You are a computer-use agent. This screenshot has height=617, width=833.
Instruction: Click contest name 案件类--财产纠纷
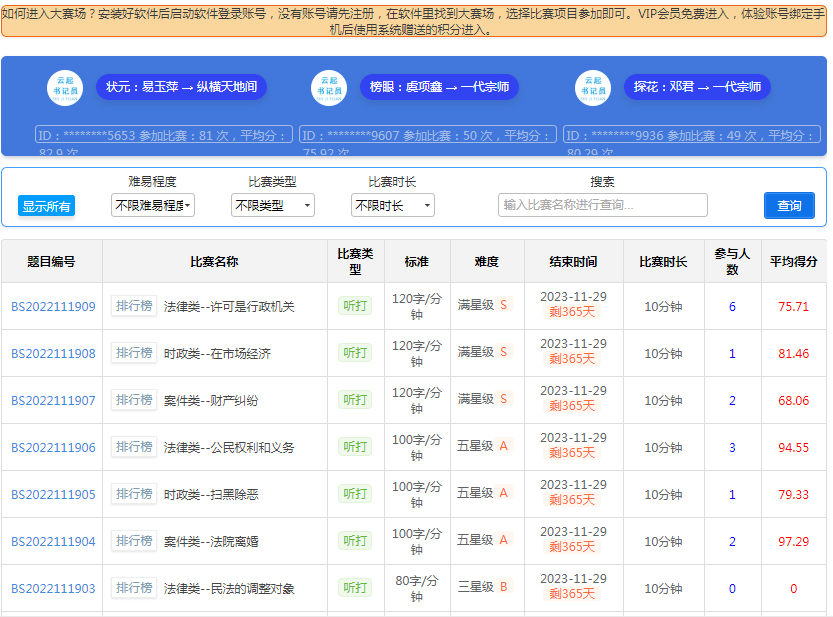tap(211, 401)
